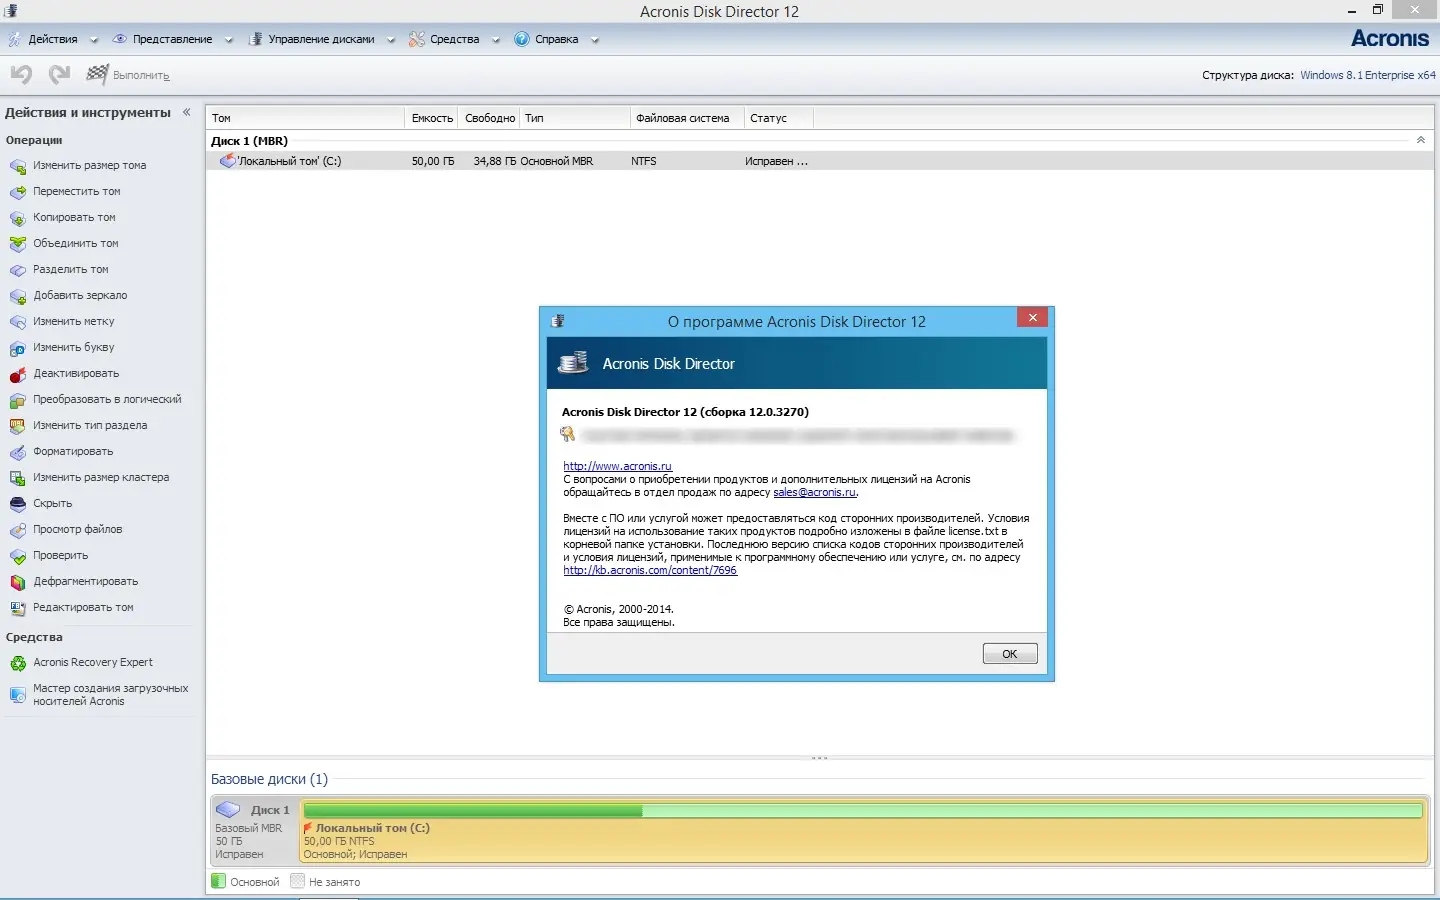
Task: Open the 'Средства' menu
Action: (454, 40)
